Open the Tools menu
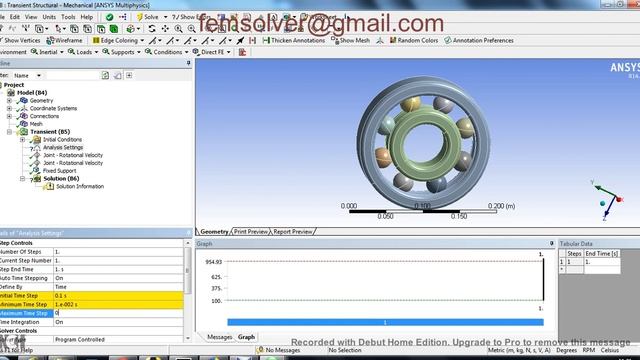Screen dimensions: 640x360 pos(68,17)
